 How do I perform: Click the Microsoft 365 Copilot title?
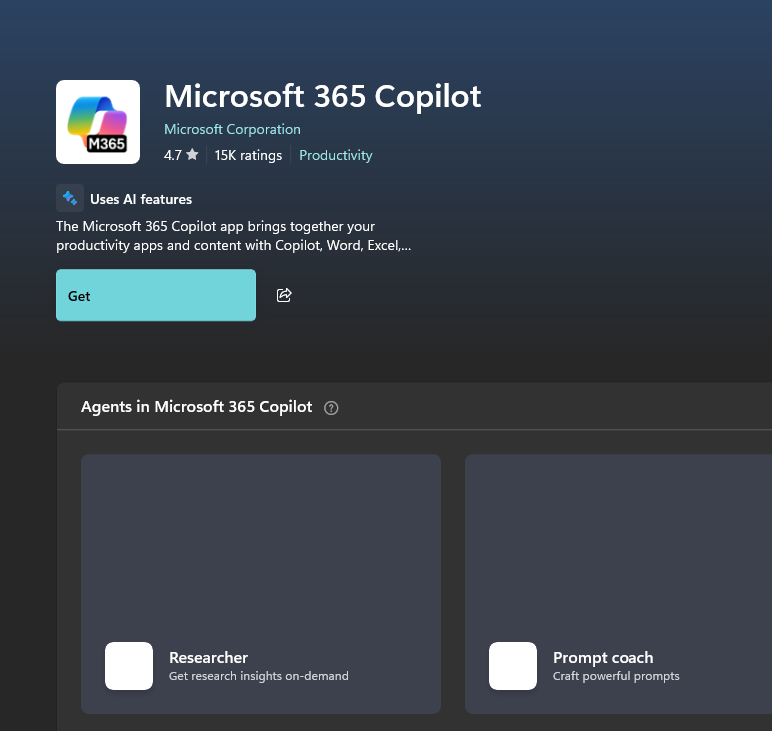click(x=323, y=96)
